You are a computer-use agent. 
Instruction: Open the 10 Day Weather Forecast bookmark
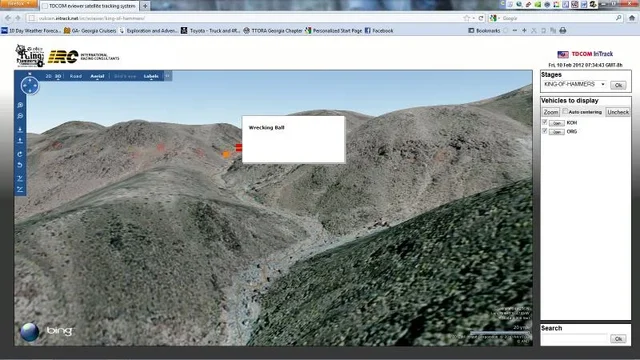31,31
